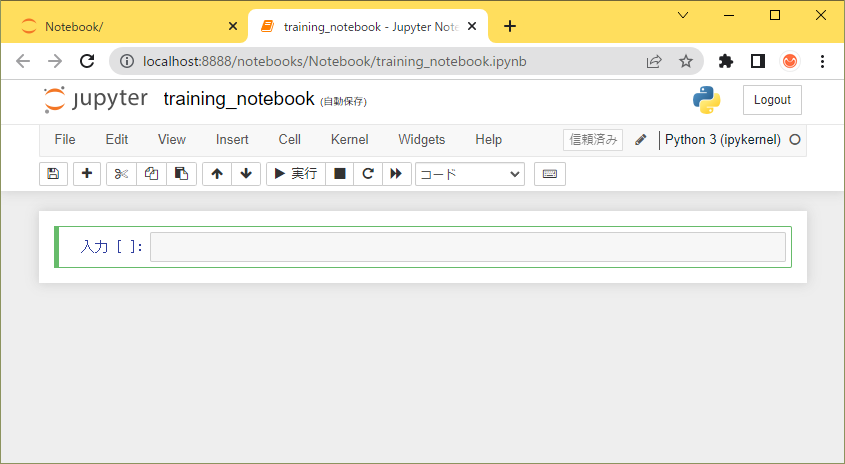Log out with the Logout button
Viewport: 845px width, 464px height.
(x=772, y=100)
